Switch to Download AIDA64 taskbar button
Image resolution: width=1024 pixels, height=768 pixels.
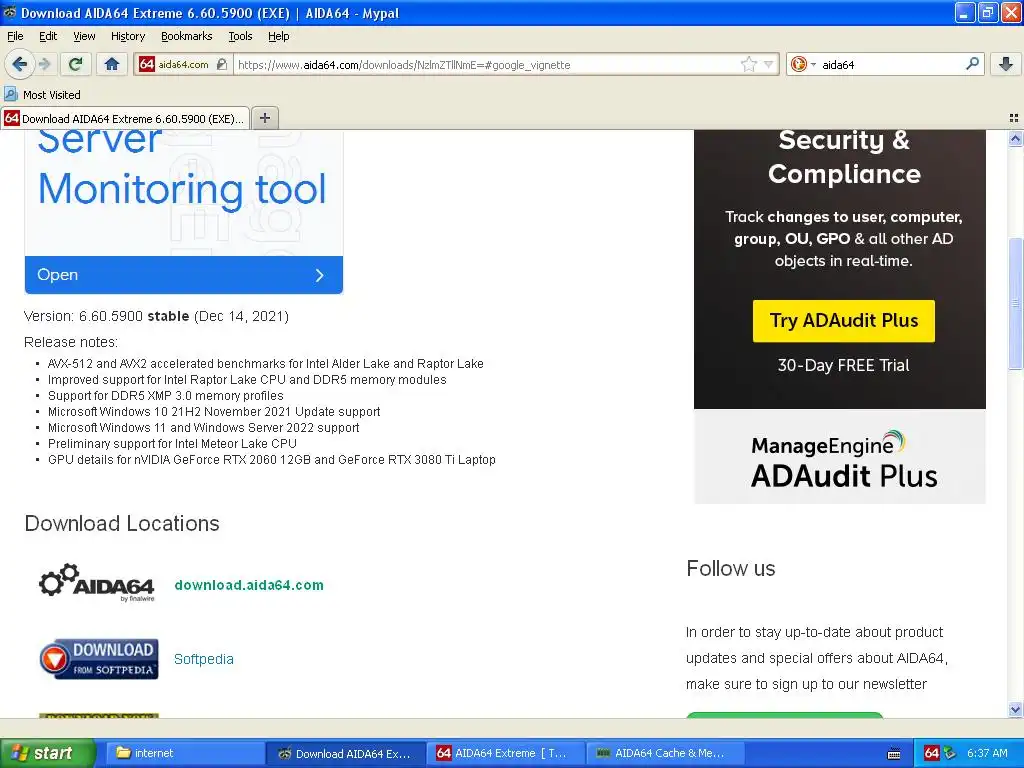(x=345, y=753)
